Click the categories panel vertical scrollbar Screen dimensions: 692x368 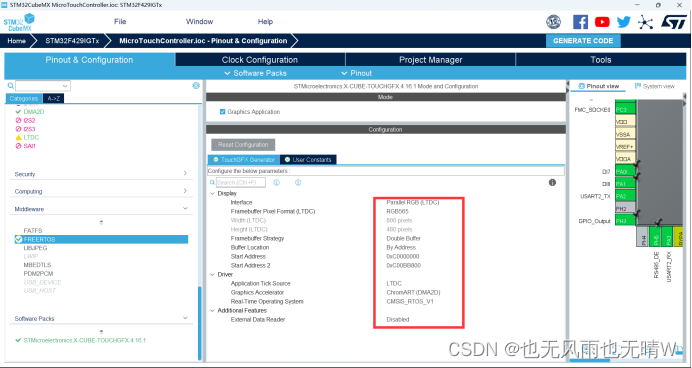point(199,323)
